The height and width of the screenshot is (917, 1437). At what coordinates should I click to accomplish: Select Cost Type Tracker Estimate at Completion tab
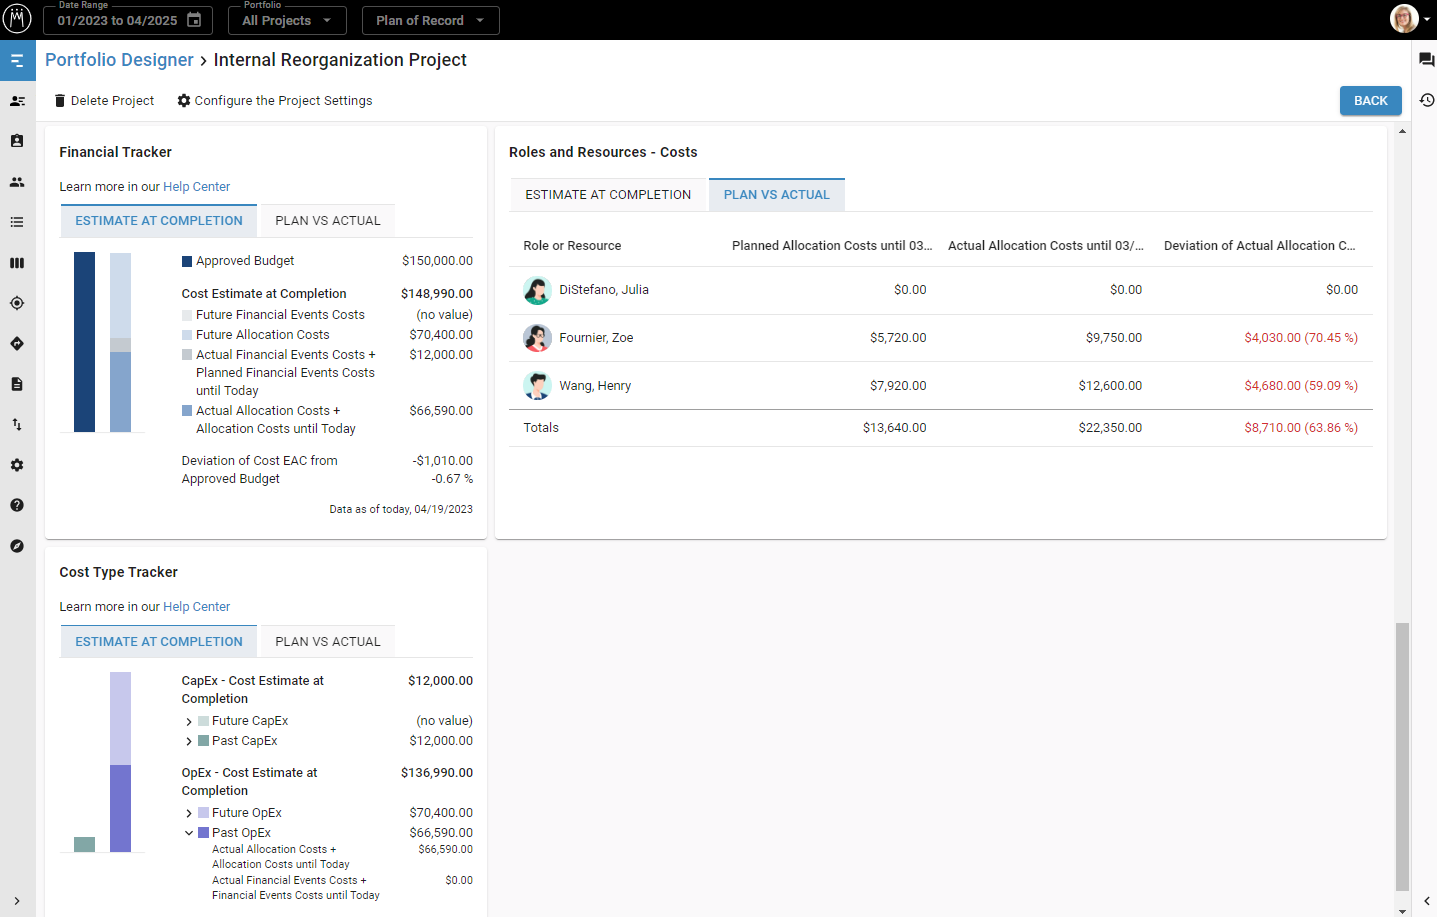(159, 642)
